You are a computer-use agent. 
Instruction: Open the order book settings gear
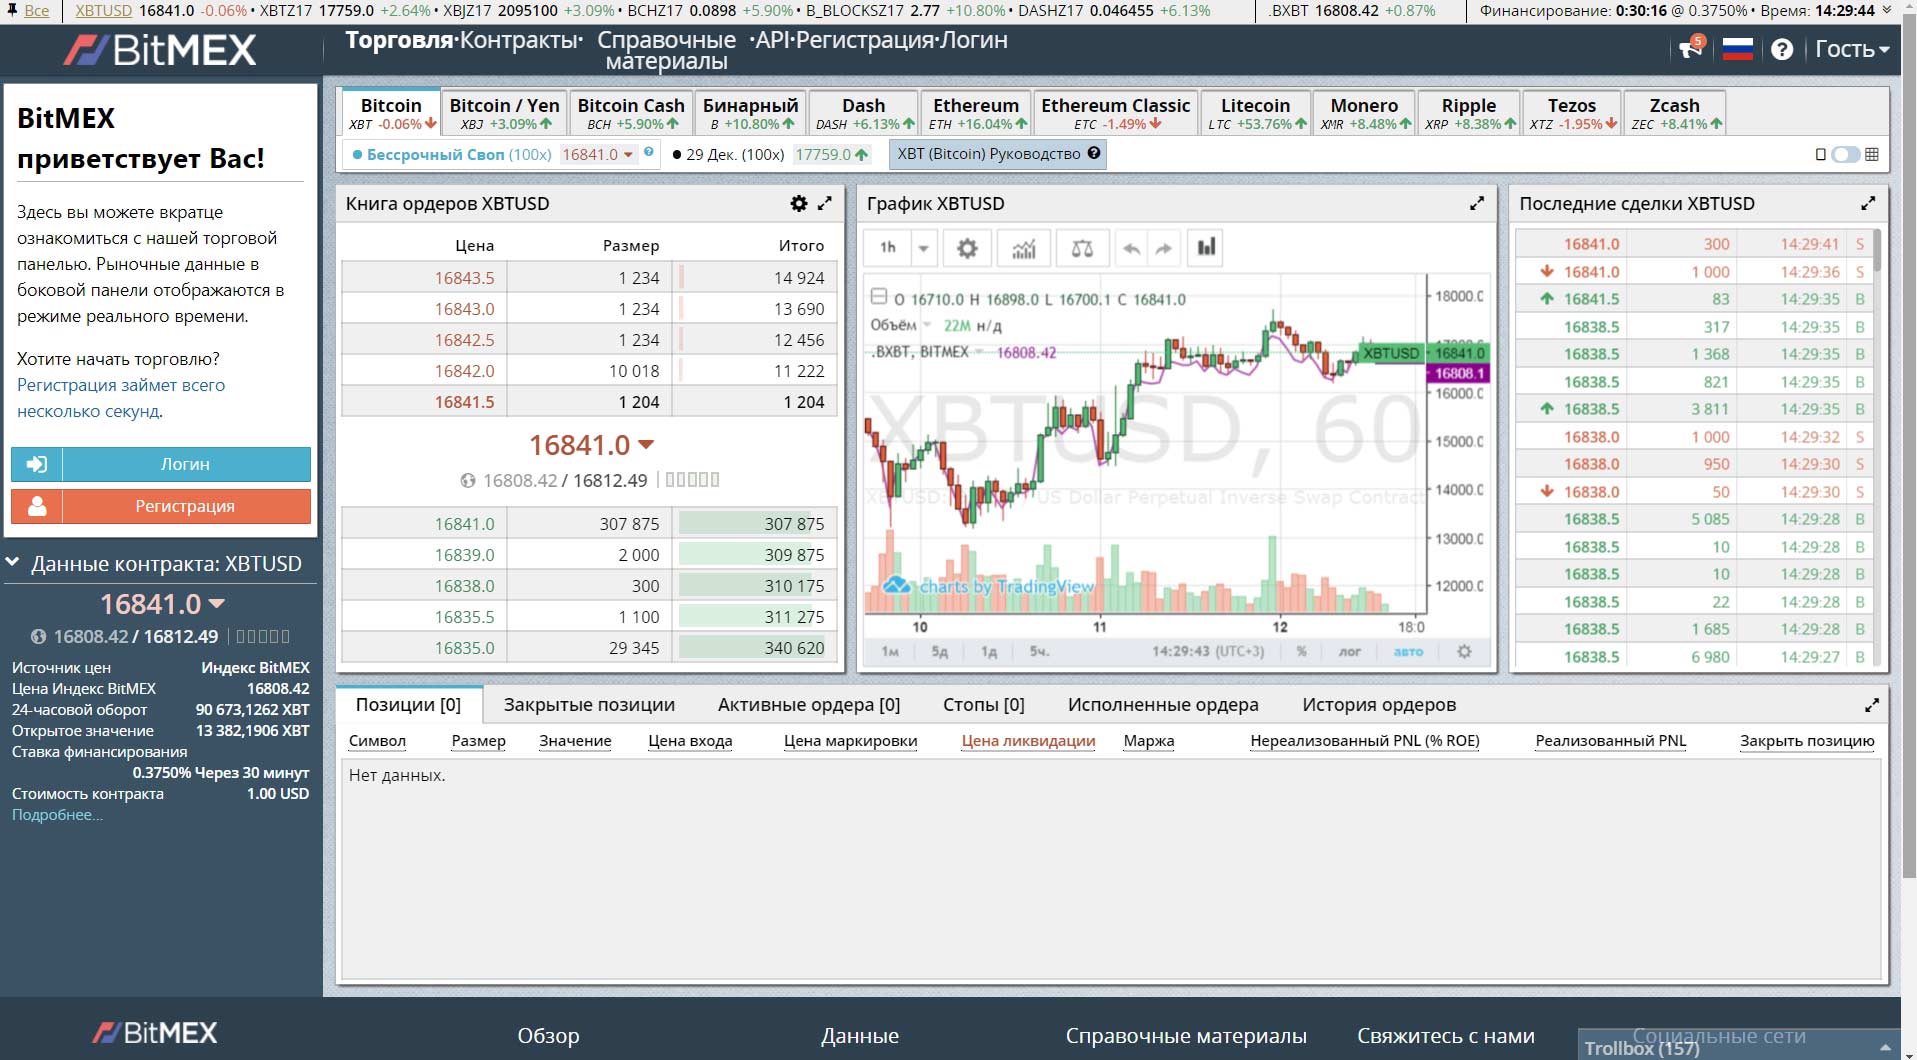798,203
